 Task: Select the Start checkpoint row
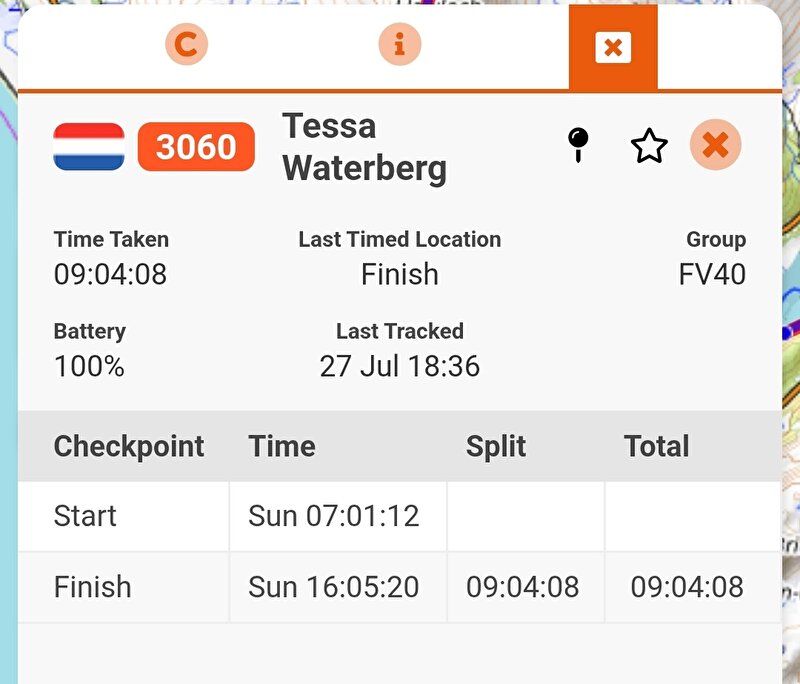coord(399,516)
